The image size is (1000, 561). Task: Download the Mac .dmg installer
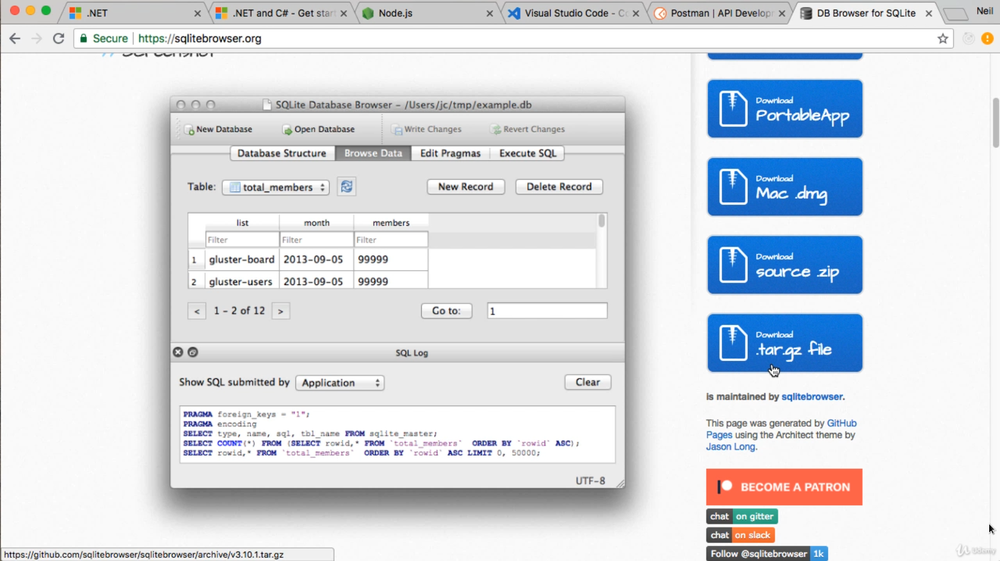[x=784, y=187]
